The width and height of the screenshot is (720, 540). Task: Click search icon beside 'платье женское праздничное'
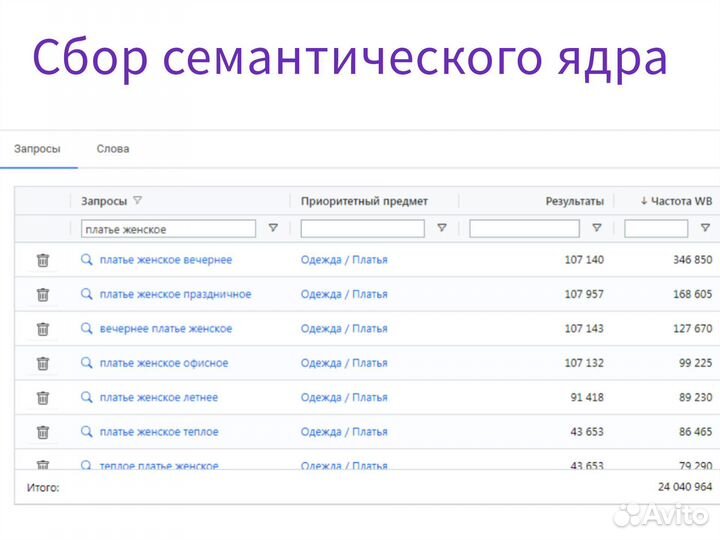(x=86, y=294)
